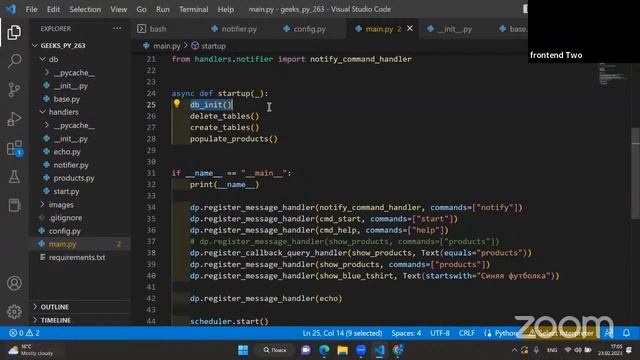Image resolution: width=640 pixels, height=360 pixels.
Task: Click the Visual Studio Code taskbar icon
Action: tap(379, 350)
